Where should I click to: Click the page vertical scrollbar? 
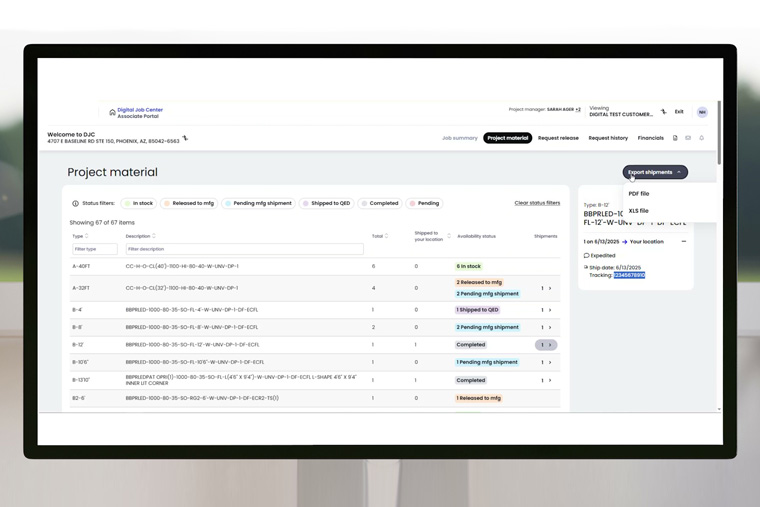[x=719, y=132]
